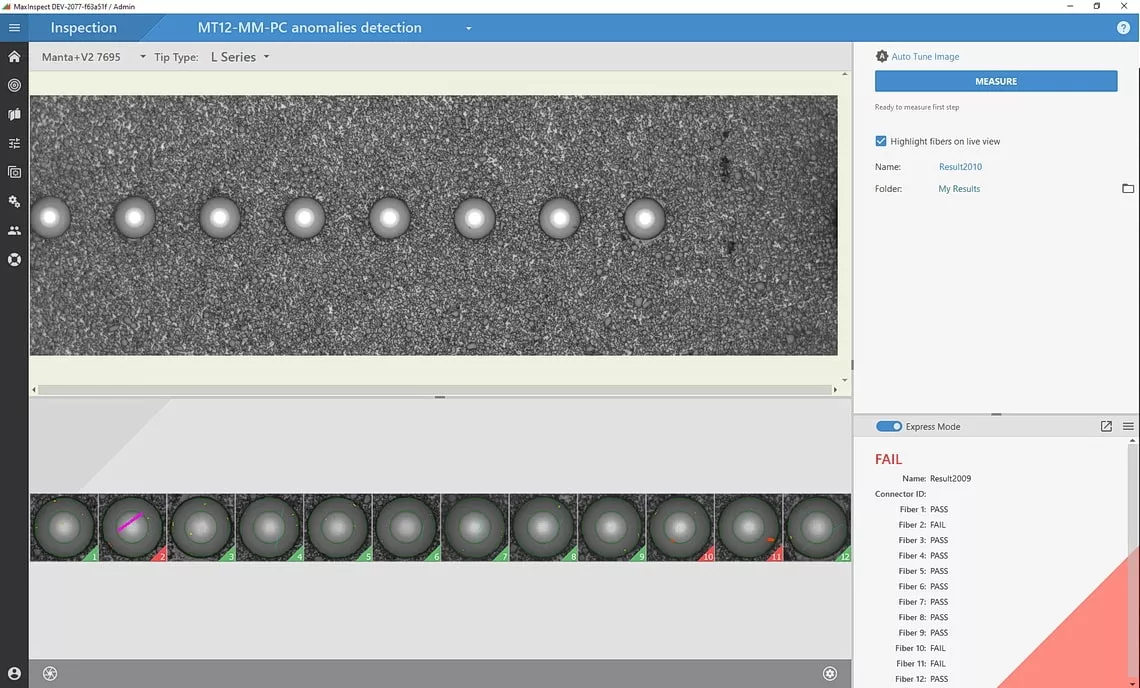Click 'Ready to measure first step' status
1140x688 pixels.
tap(917, 107)
